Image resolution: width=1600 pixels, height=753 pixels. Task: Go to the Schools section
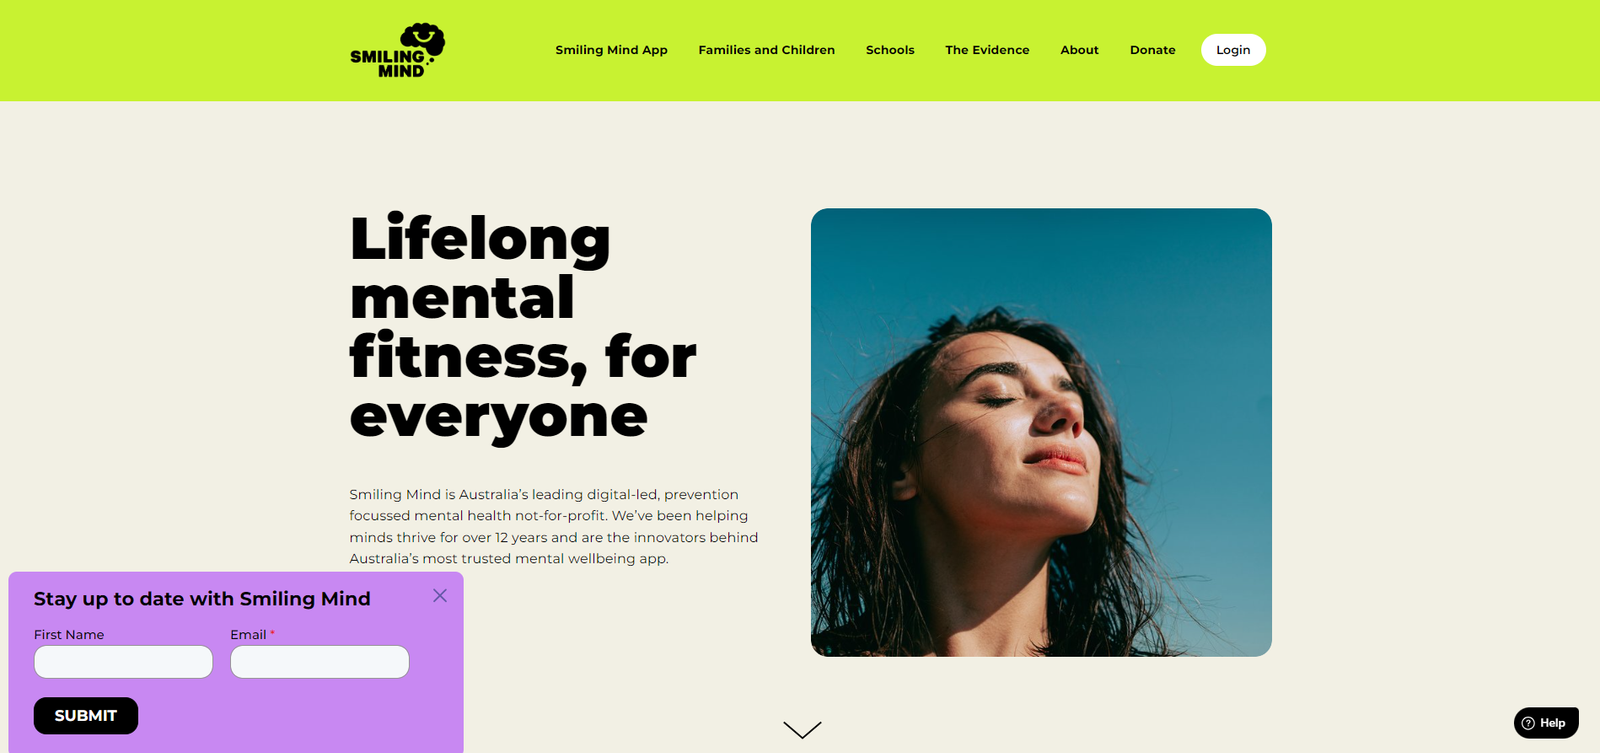point(890,50)
